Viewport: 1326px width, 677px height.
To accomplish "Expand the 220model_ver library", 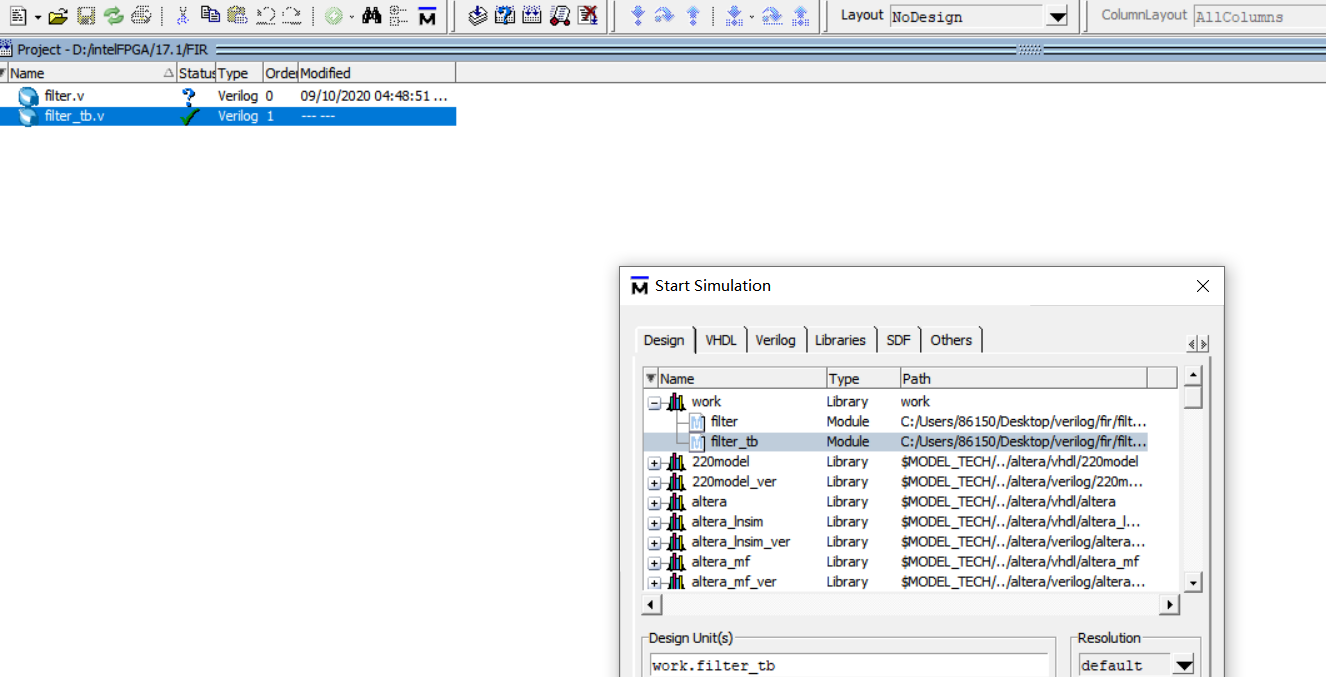I will (654, 483).
